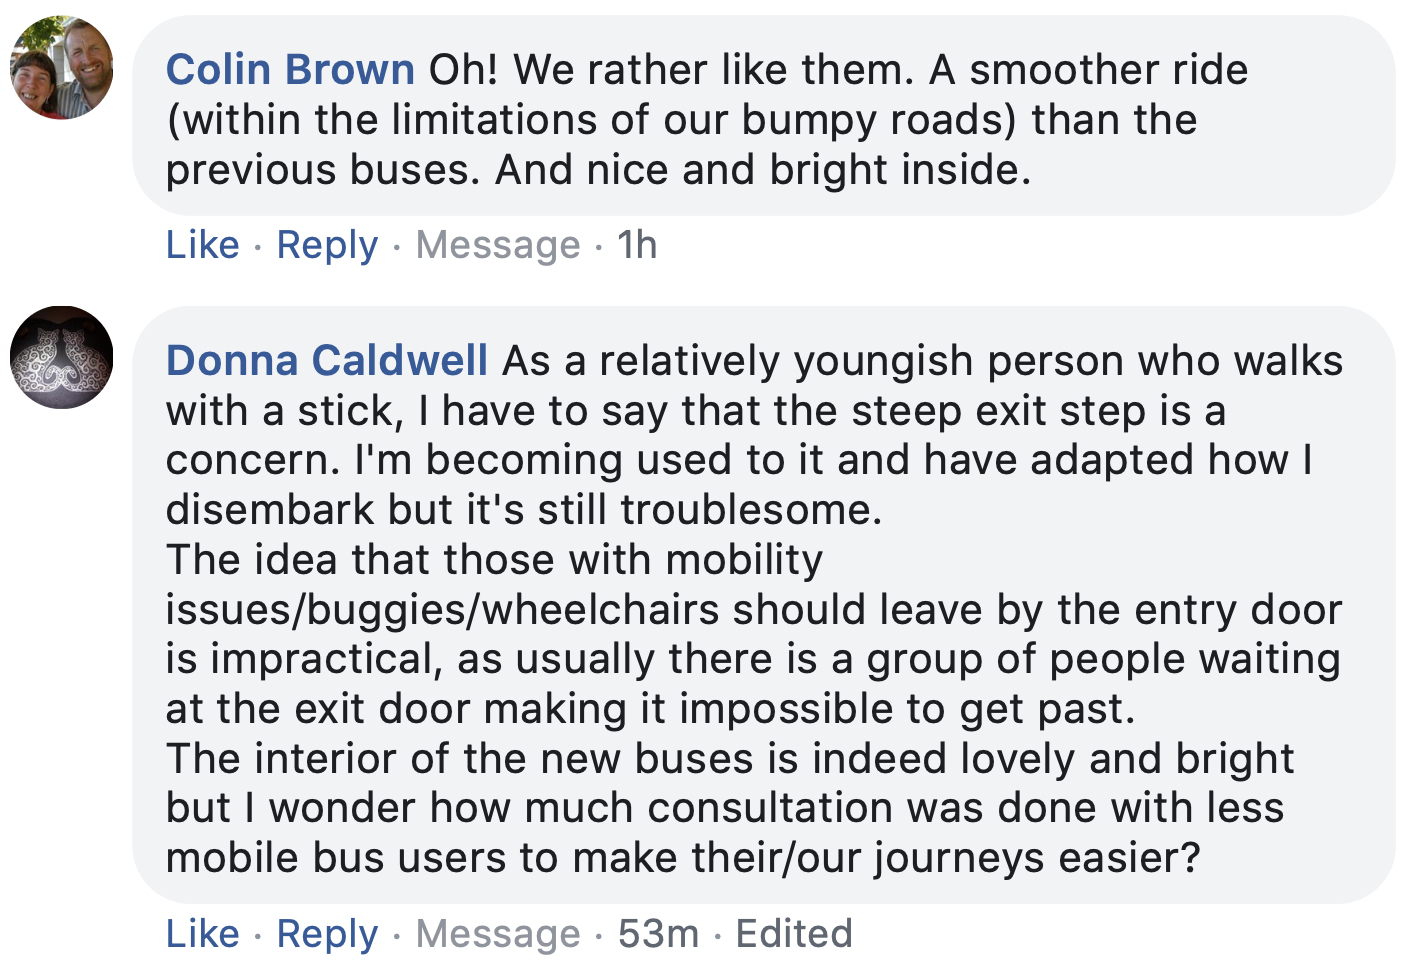Reply to Donna Caldwell's comment
1420x978 pixels.
point(328,934)
